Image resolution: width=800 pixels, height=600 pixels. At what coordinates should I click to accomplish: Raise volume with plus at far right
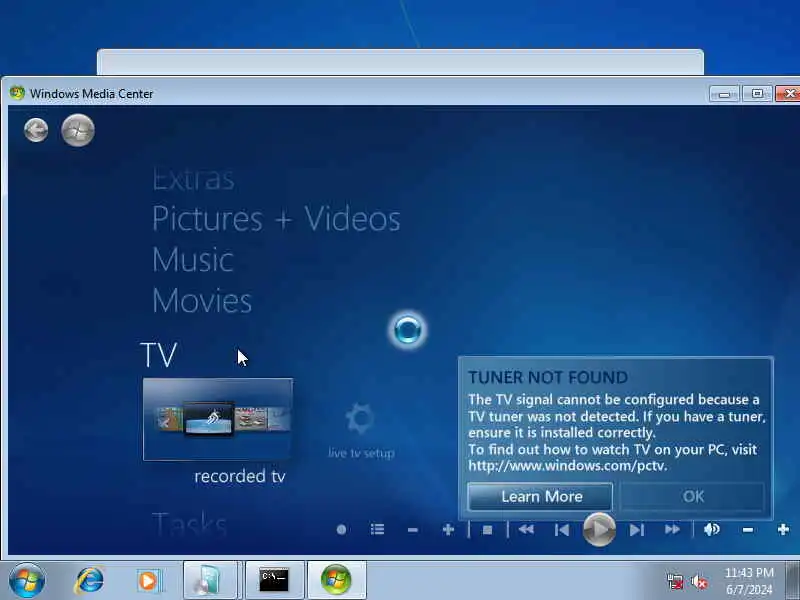pyautogui.click(x=784, y=530)
